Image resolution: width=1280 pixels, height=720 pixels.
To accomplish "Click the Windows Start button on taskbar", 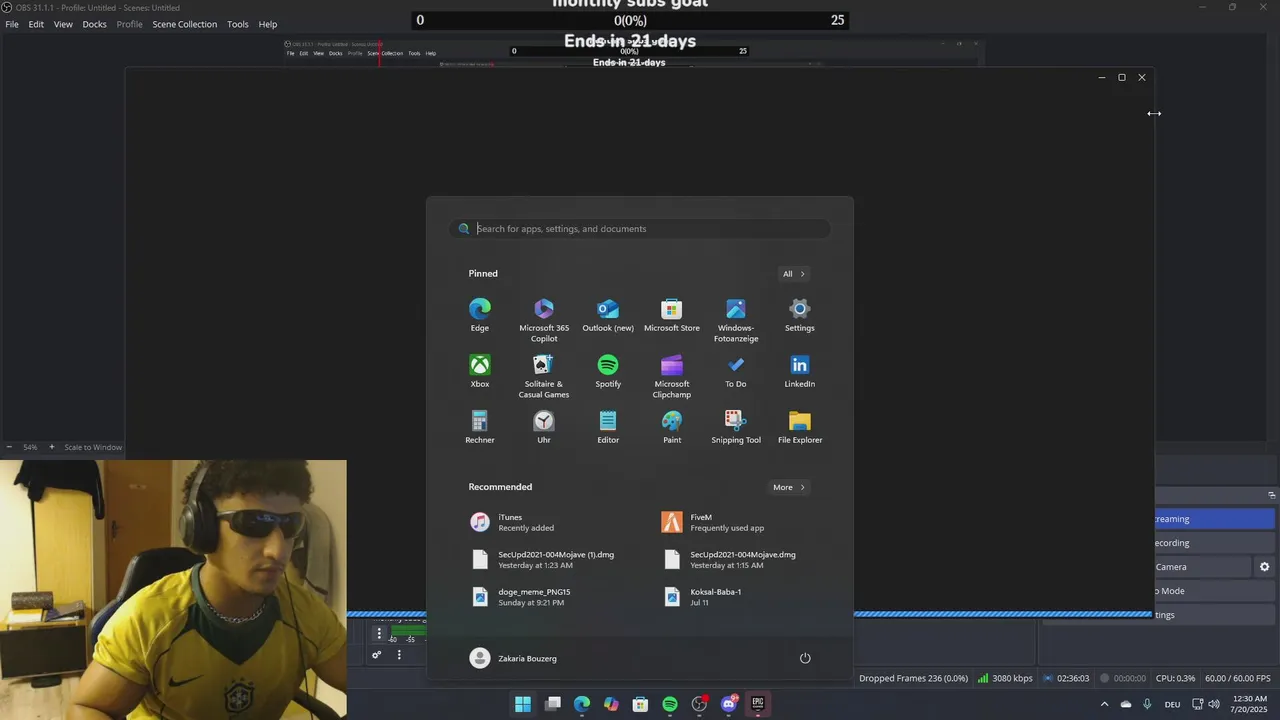I will [523, 704].
